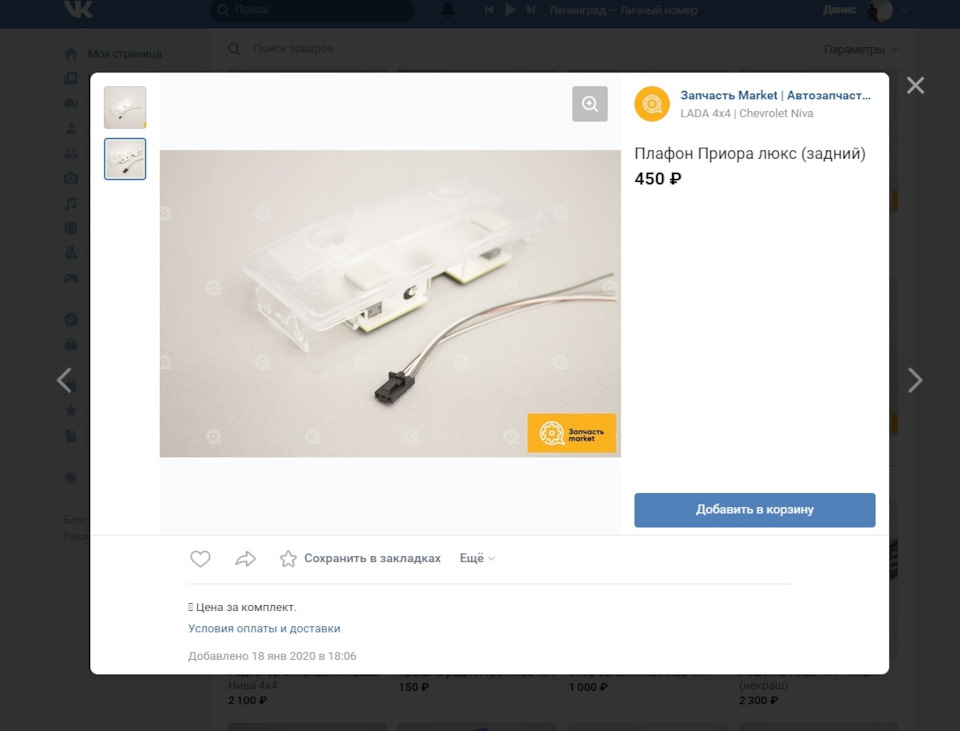Open notifications bell in top bar
The image size is (960, 731).
pos(448,10)
